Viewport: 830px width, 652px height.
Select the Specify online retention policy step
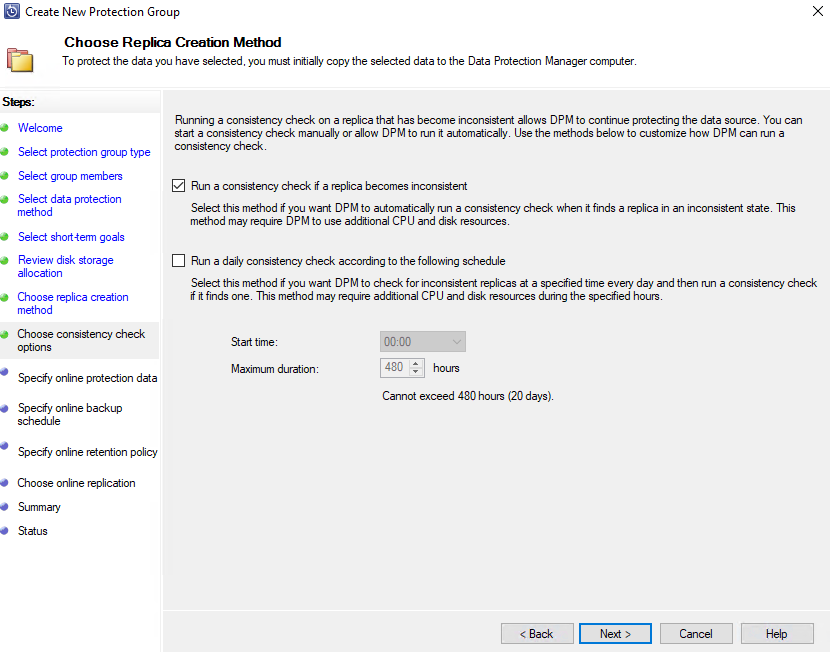[x=87, y=452]
